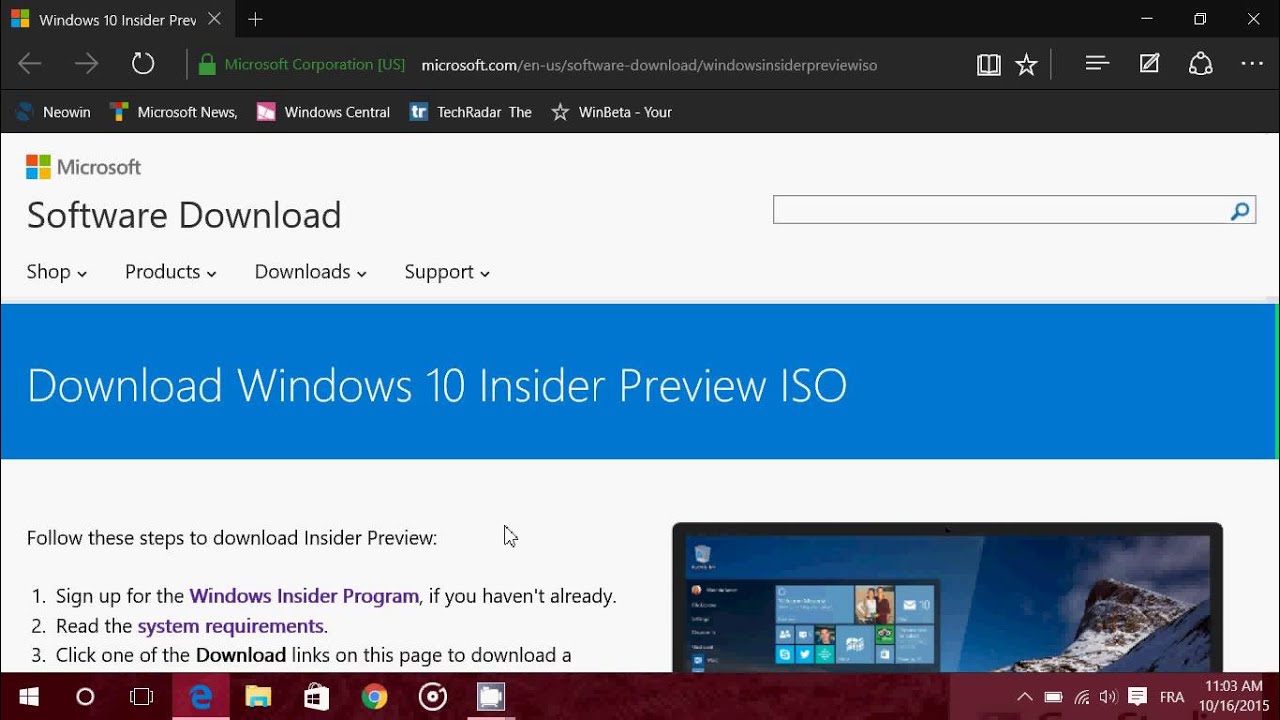The height and width of the screenshot is (720, 1280).
Task: Expand the Downloads menu
Action: pyautogui.click(x=310, y=272)
